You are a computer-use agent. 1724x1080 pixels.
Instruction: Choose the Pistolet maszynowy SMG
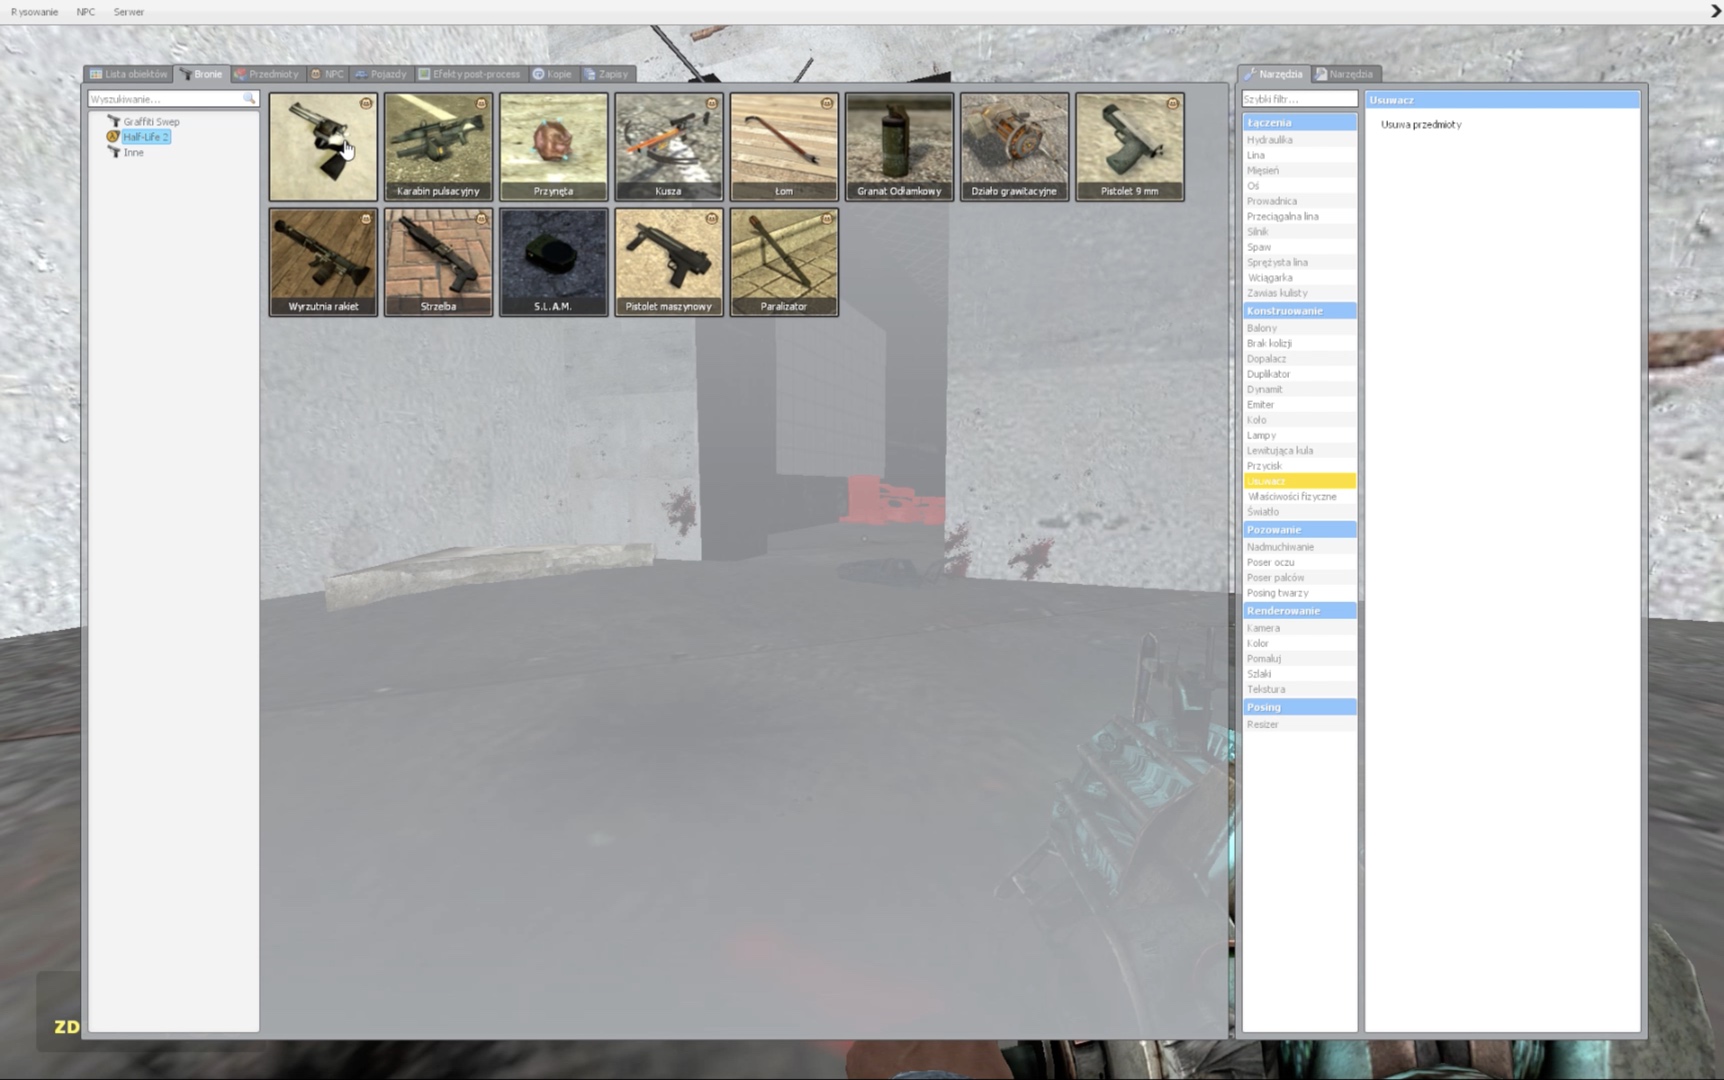coord(668,262)
